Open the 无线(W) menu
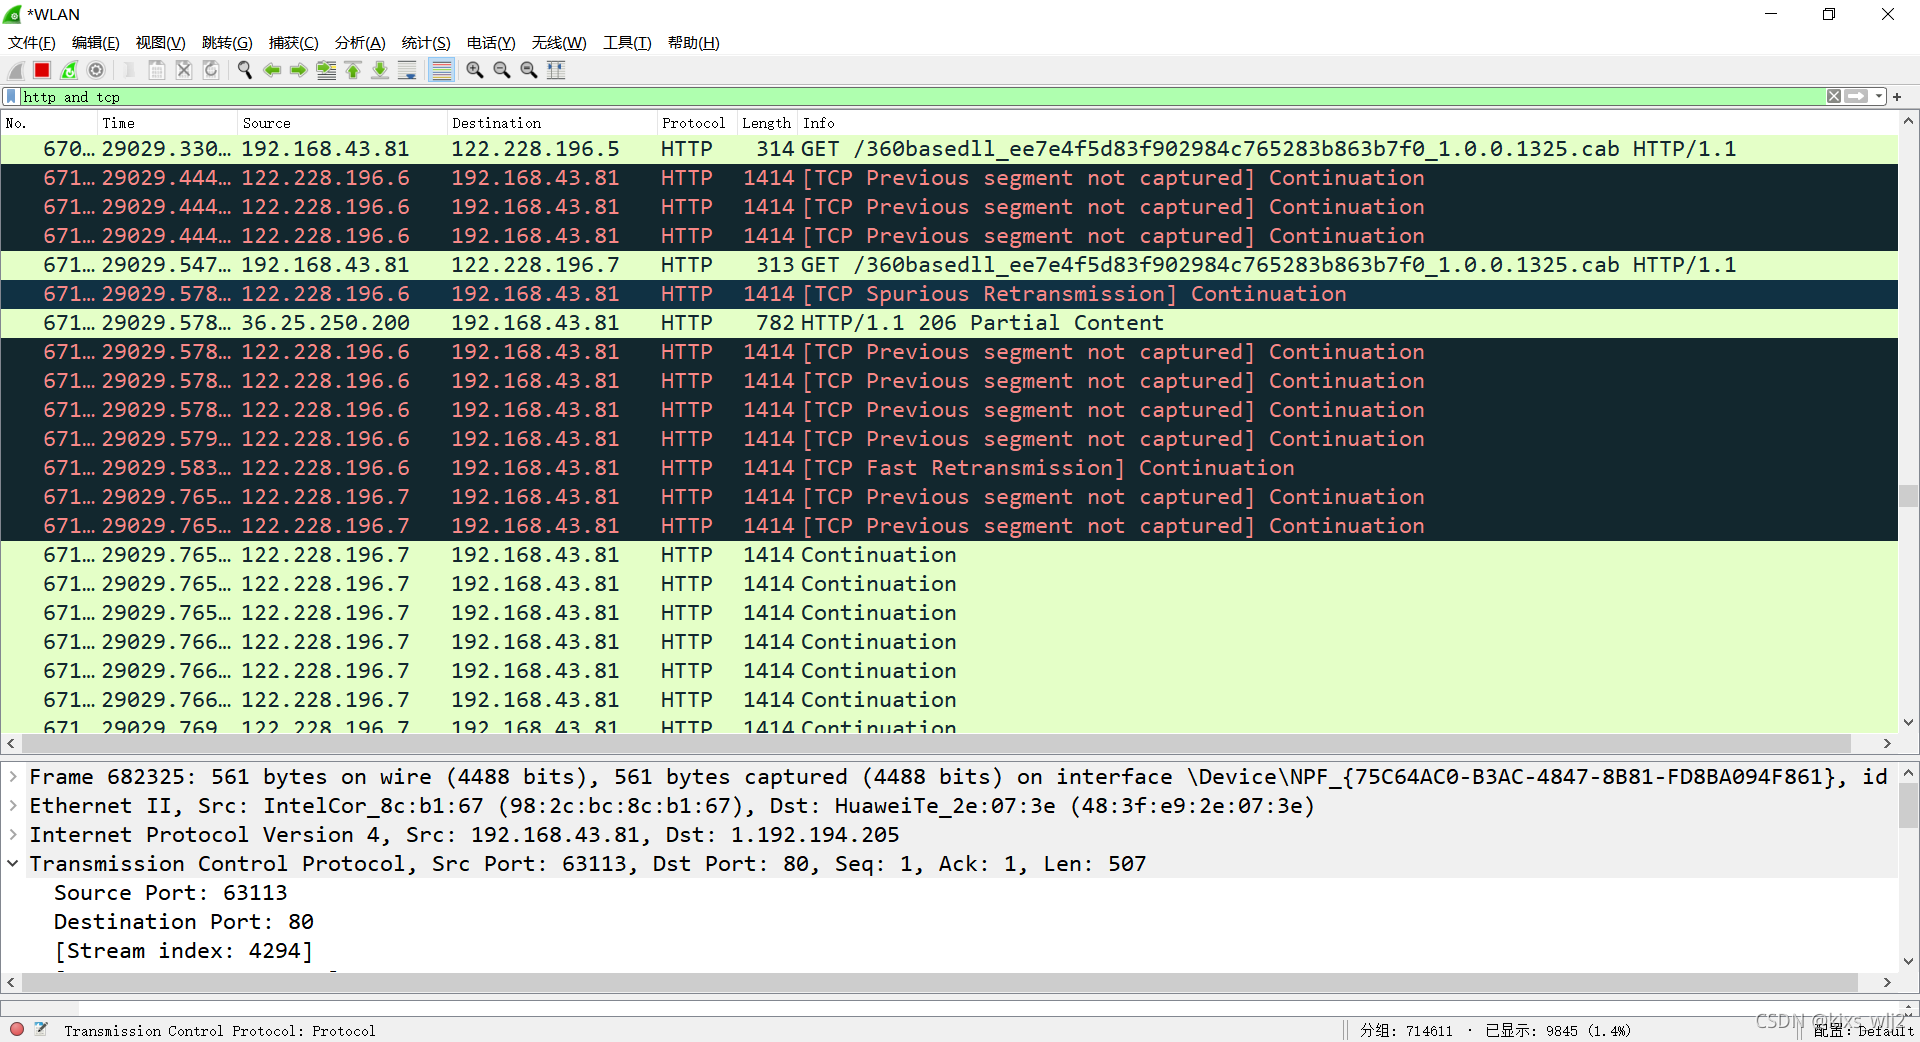This screenshot has height=1042, width=1920. pyautogui.click(x=559, y=43)
